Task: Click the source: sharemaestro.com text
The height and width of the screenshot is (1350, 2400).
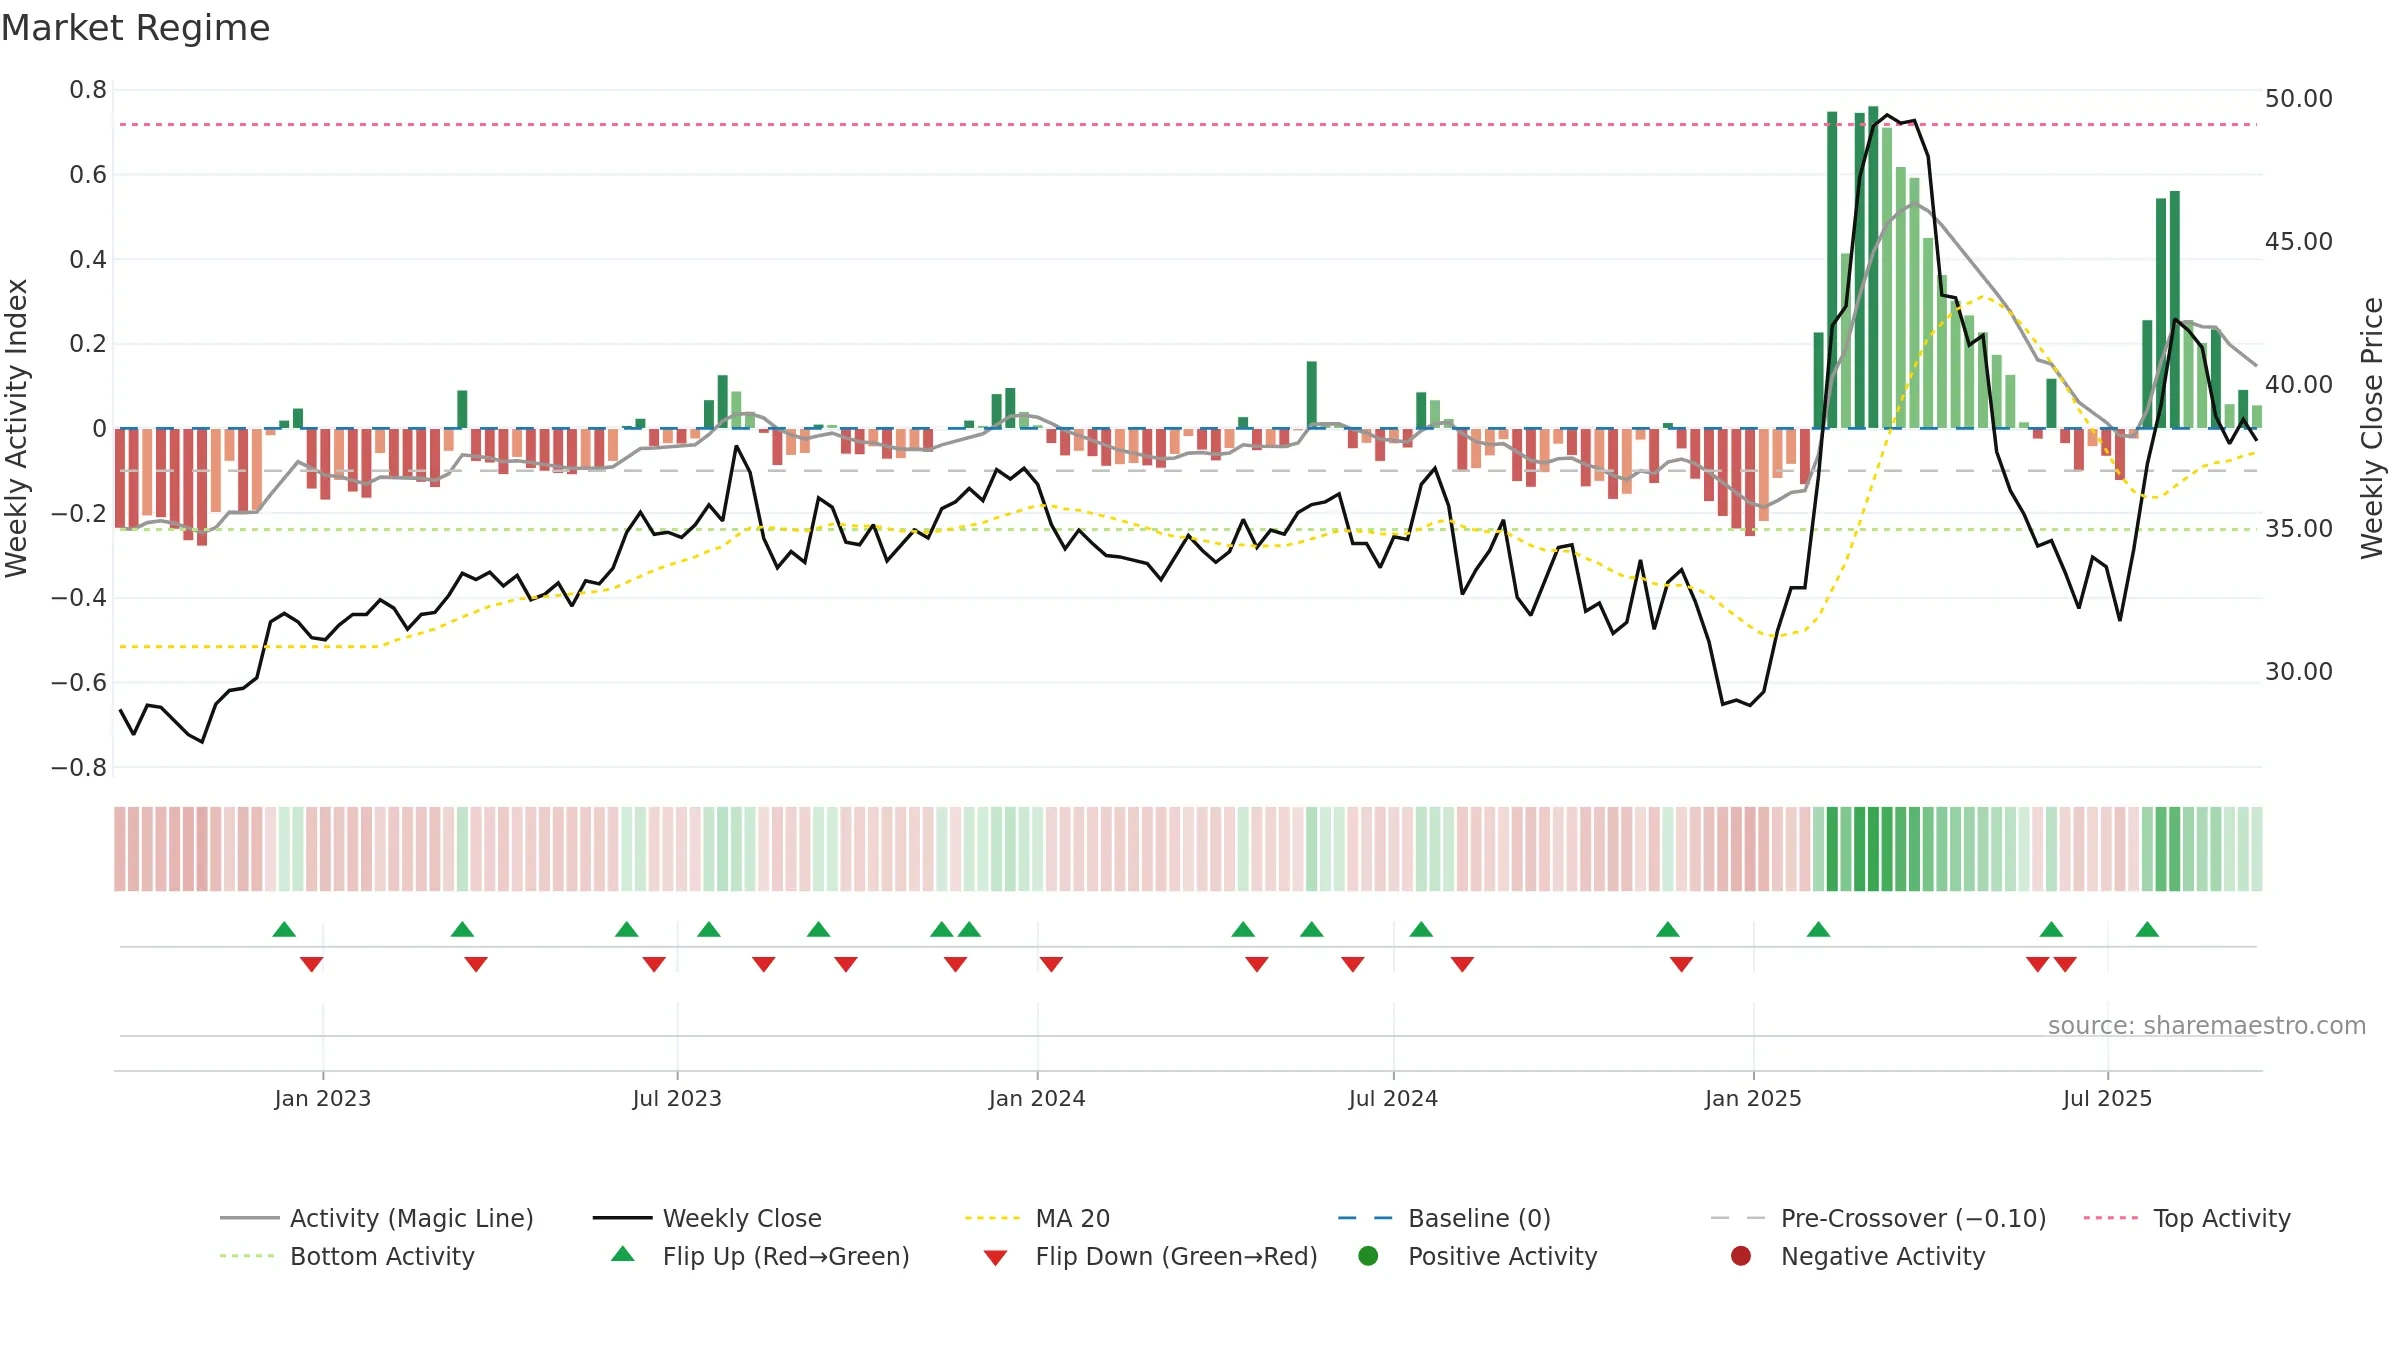Action: [2207, 1025]
